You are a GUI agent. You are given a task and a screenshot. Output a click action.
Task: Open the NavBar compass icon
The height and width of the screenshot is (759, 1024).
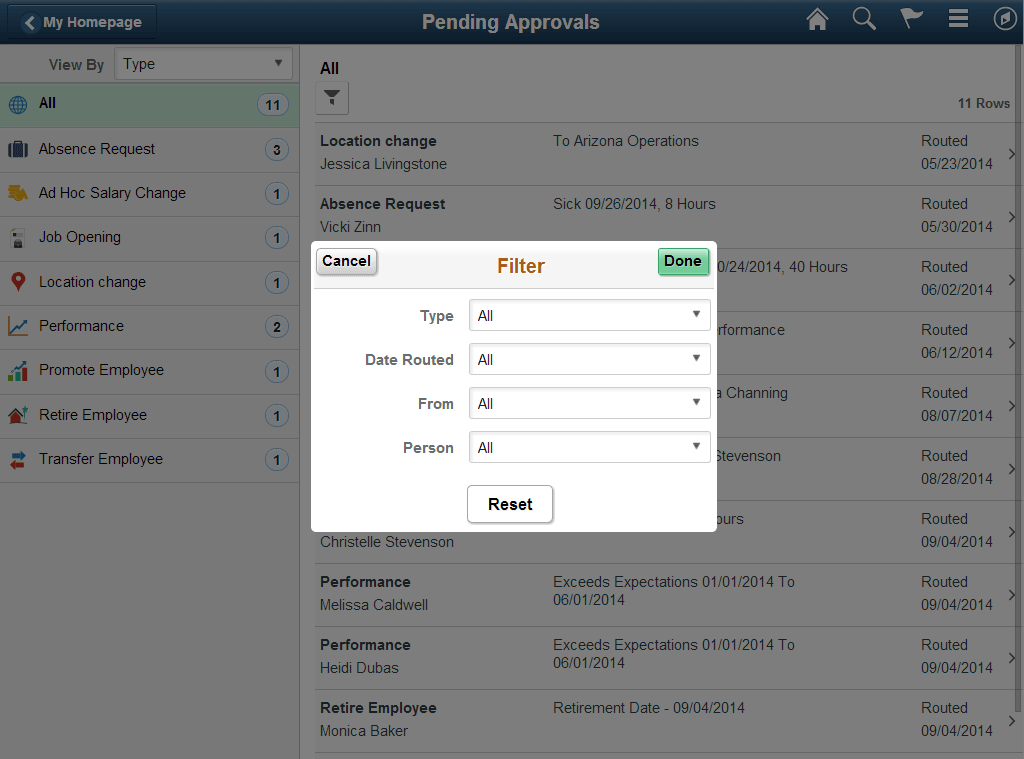[x=1005, y=18]
